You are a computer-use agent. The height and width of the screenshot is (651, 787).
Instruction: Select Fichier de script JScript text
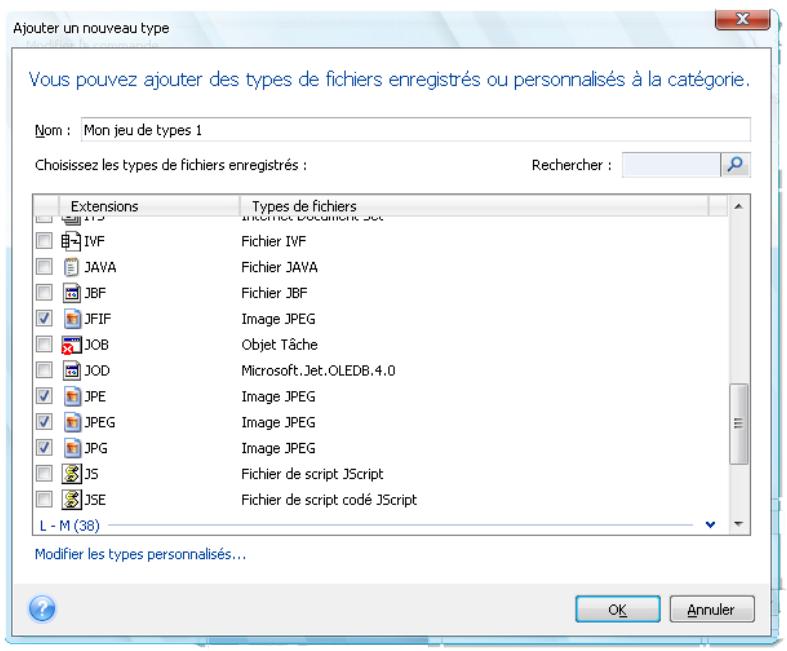coord(312,474)
